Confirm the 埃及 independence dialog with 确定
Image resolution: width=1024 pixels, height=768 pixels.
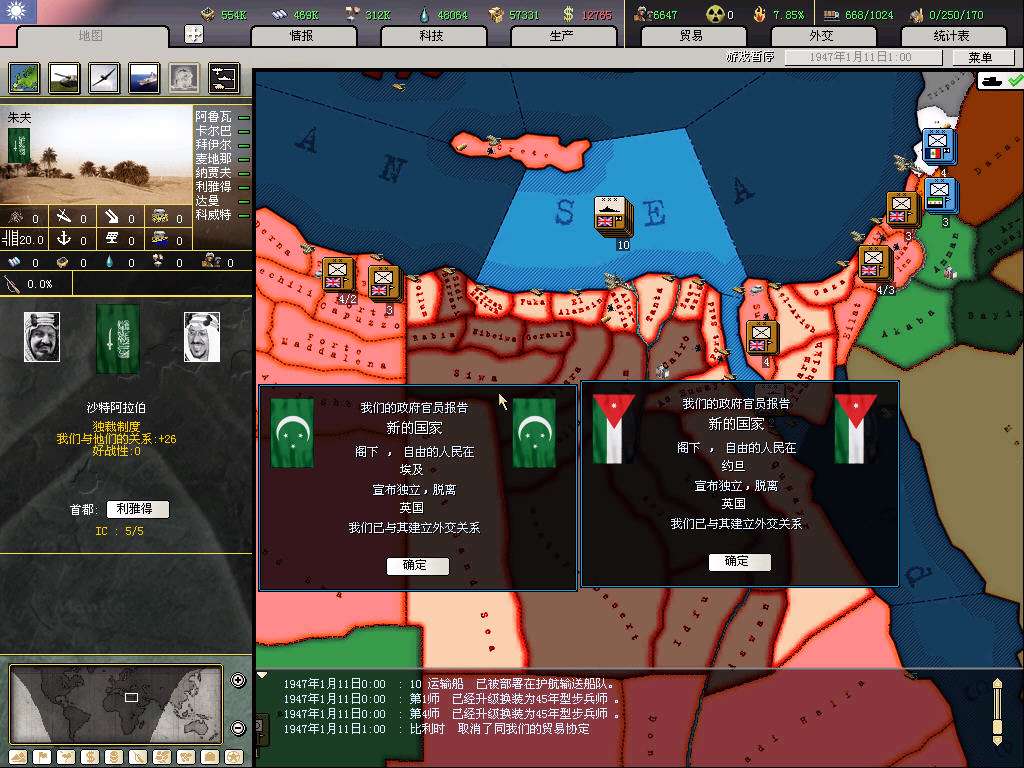417,566
